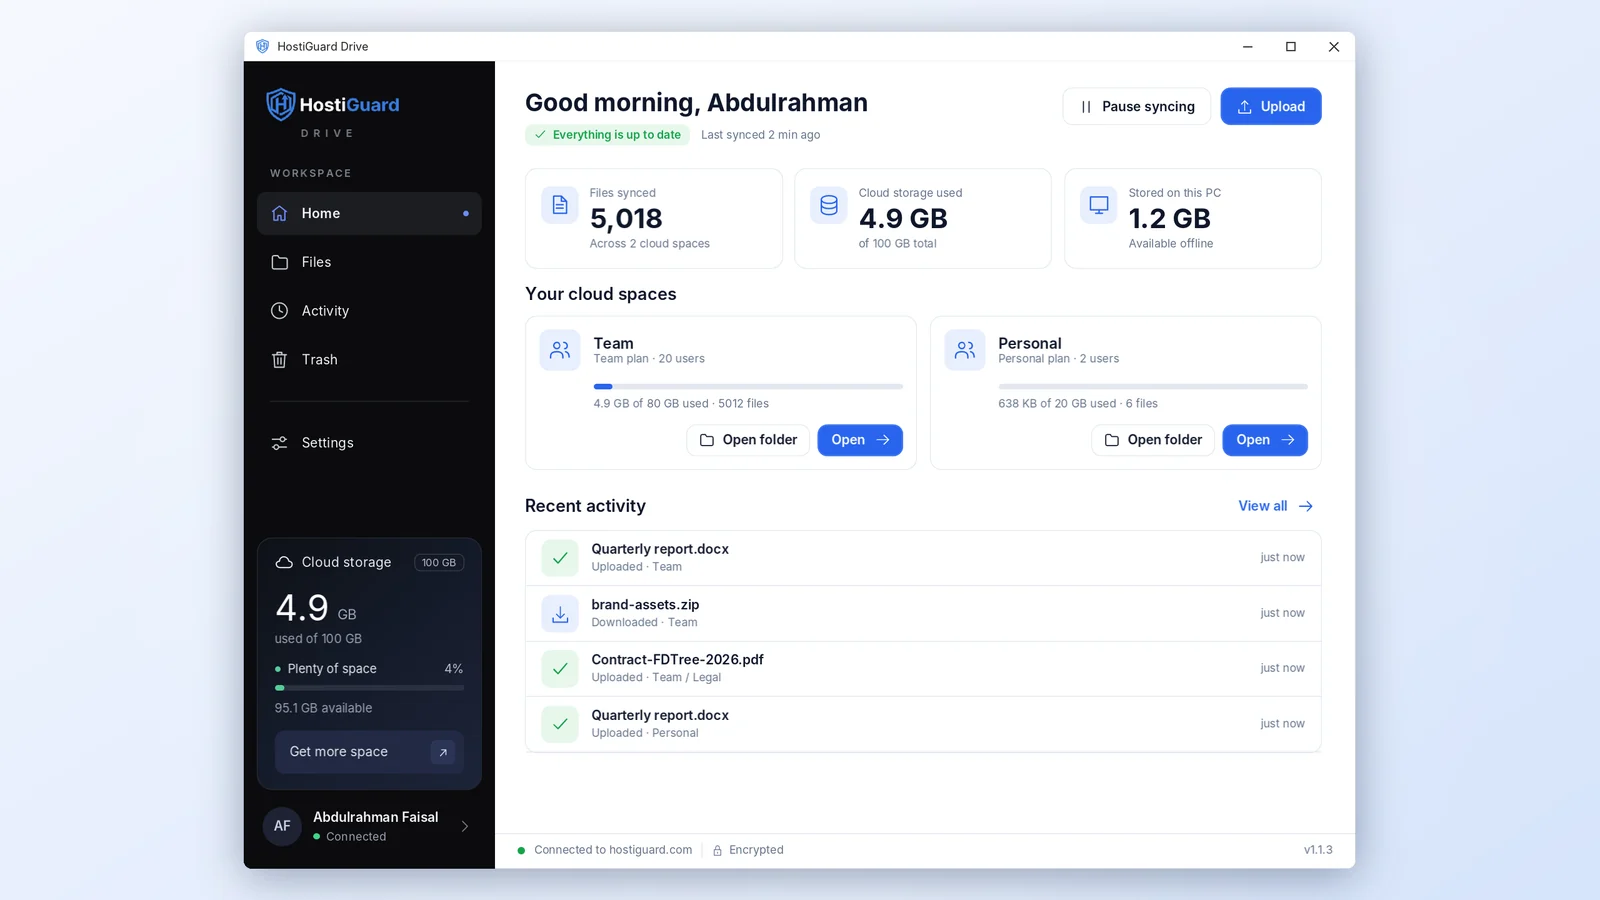This screenshot has height=900, width=1600.
Task: Click the HostiGuard shield logo in sidebar
Action: click(281, 105)
